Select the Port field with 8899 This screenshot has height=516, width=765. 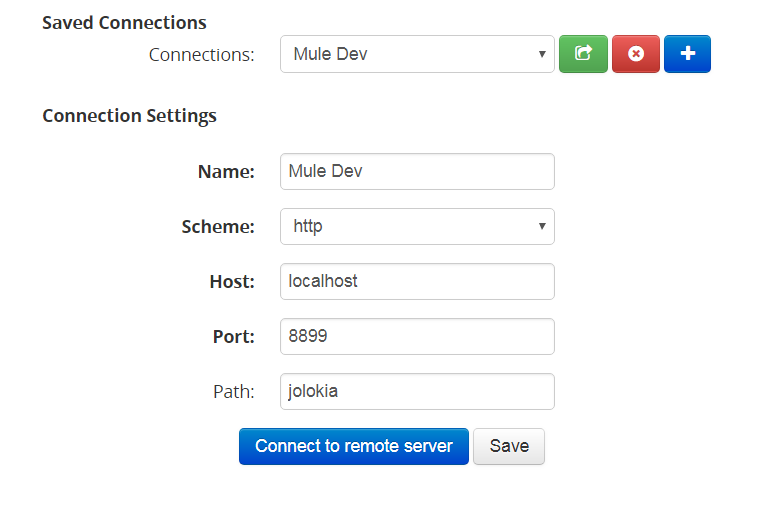pos(417,336)
